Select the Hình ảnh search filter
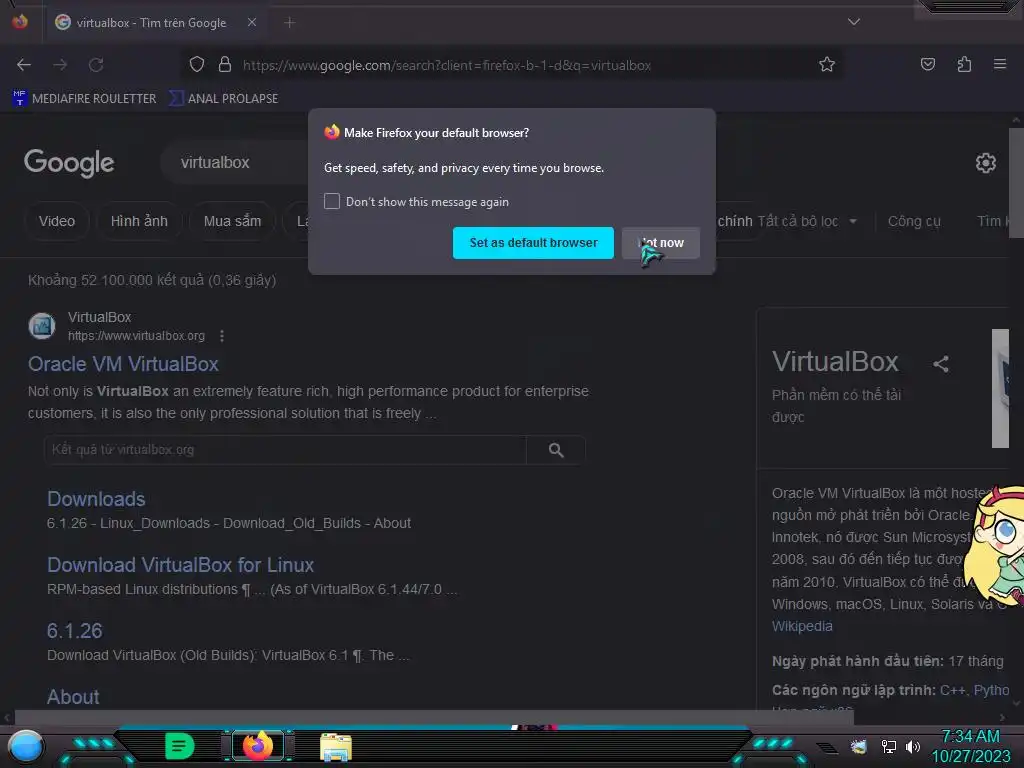This screenshot has height=768, width=1024. tap(139, 221)
